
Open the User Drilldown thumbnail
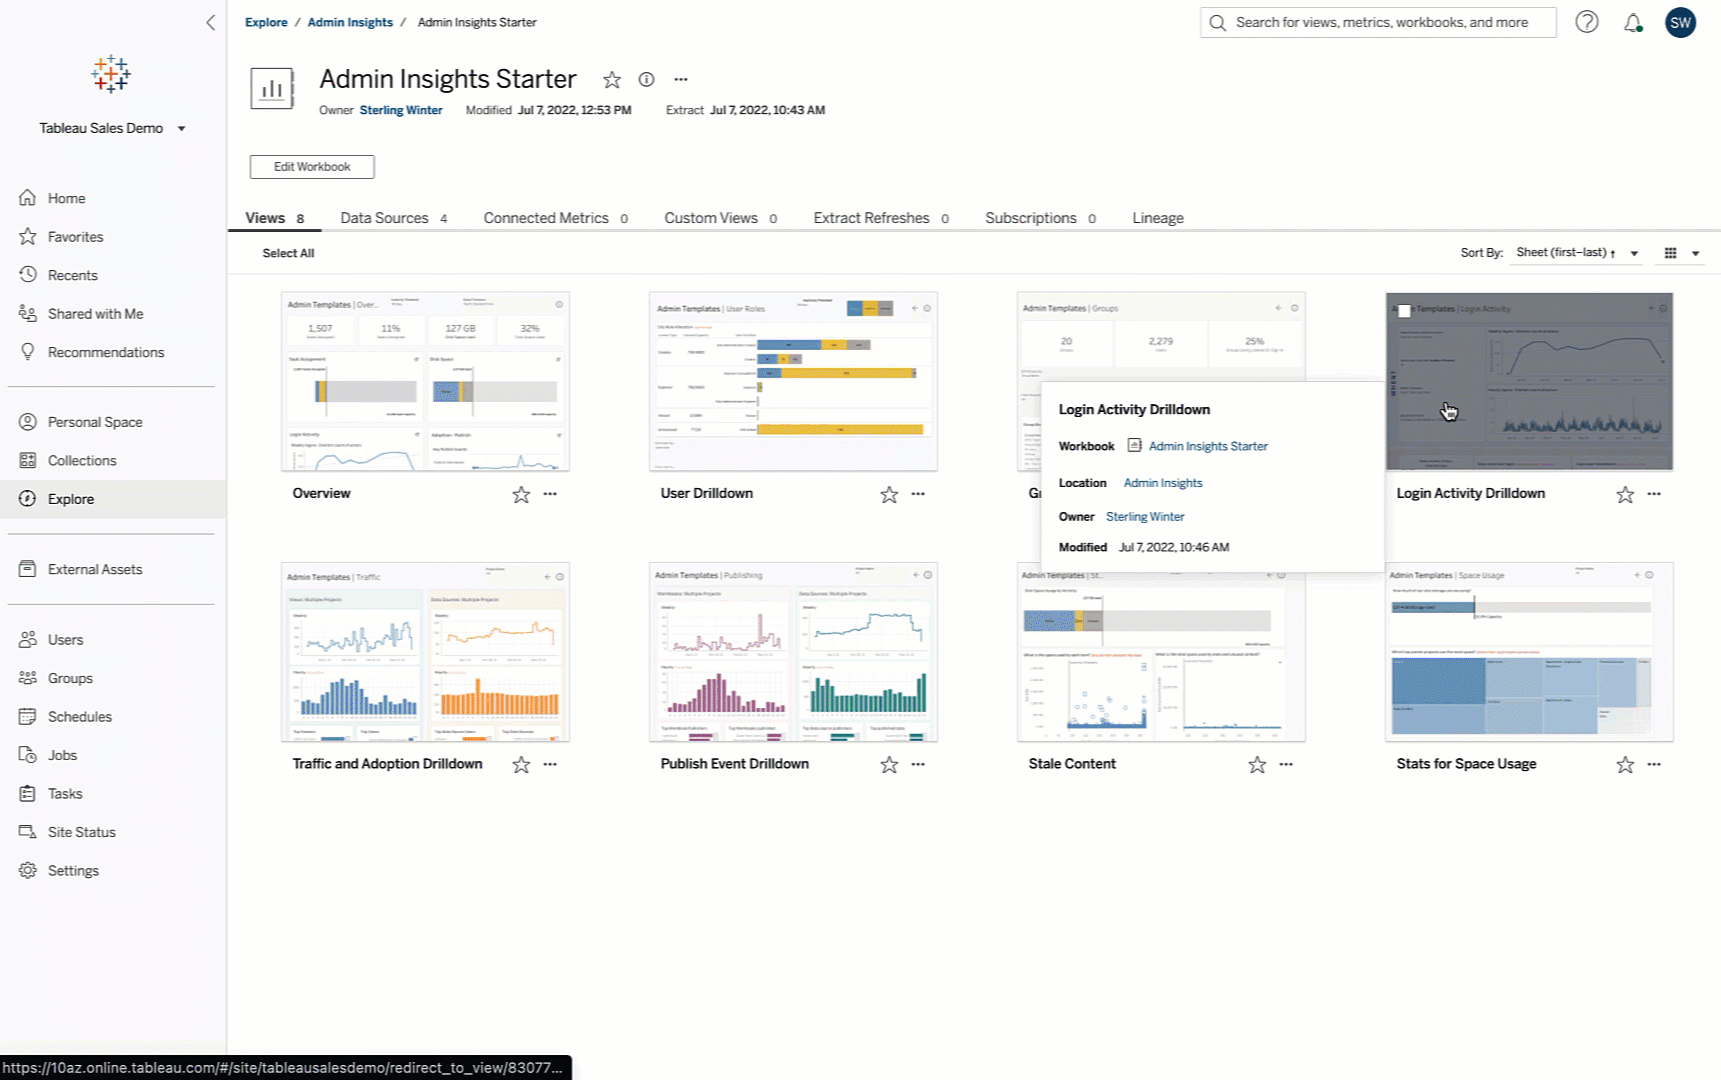(x=793, y=382)
